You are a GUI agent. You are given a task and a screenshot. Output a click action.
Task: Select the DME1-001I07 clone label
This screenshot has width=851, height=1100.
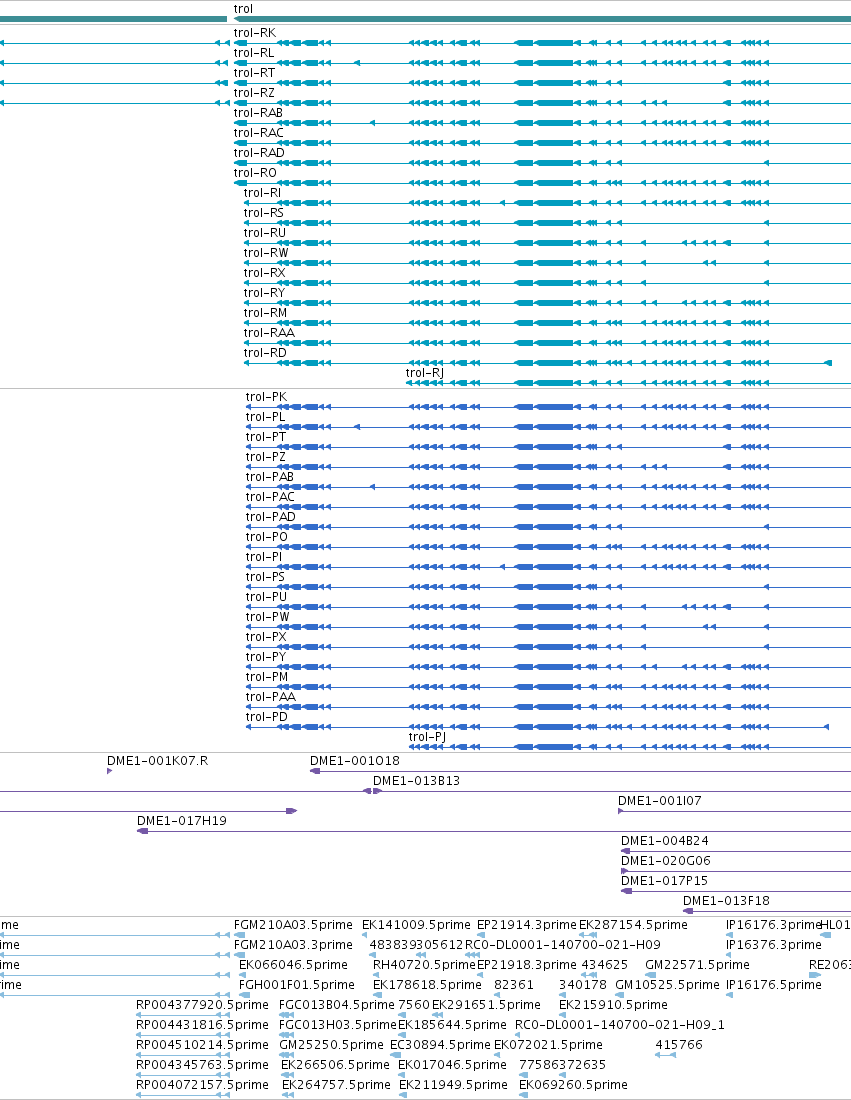(659, 800)
